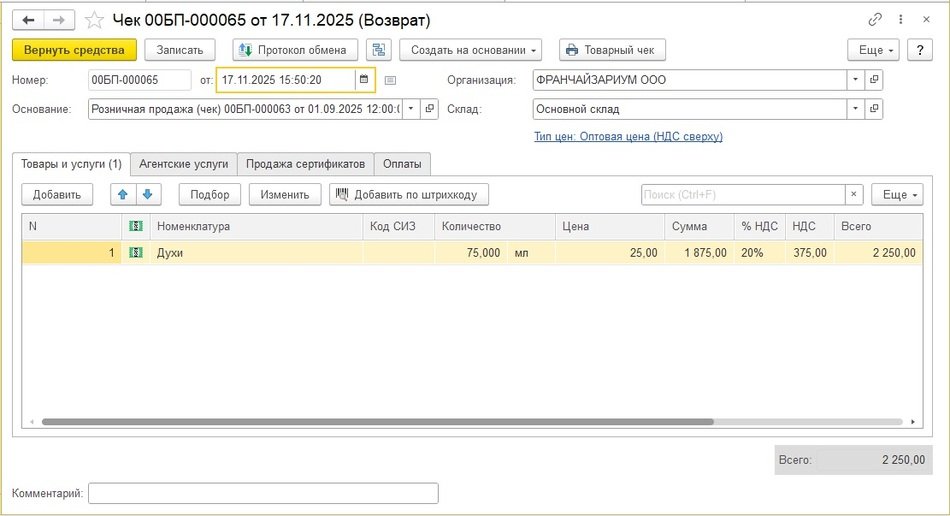Click the structure icon beside Протокол обмена
The width and height of the screenshot is (950, 516).
pyautogui.click(x=379, y=50)
